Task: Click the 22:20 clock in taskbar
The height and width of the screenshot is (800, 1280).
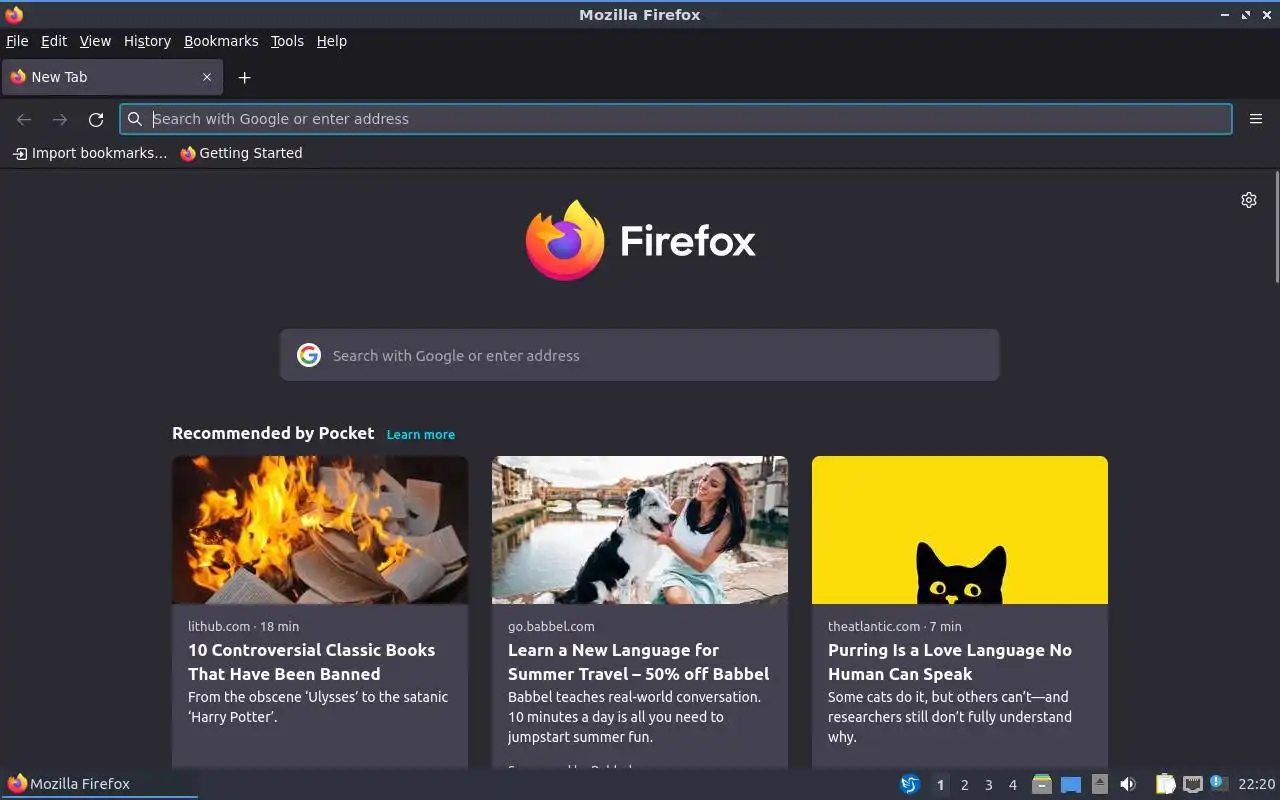Action: pyautogui.click(x=1257, y=784)
